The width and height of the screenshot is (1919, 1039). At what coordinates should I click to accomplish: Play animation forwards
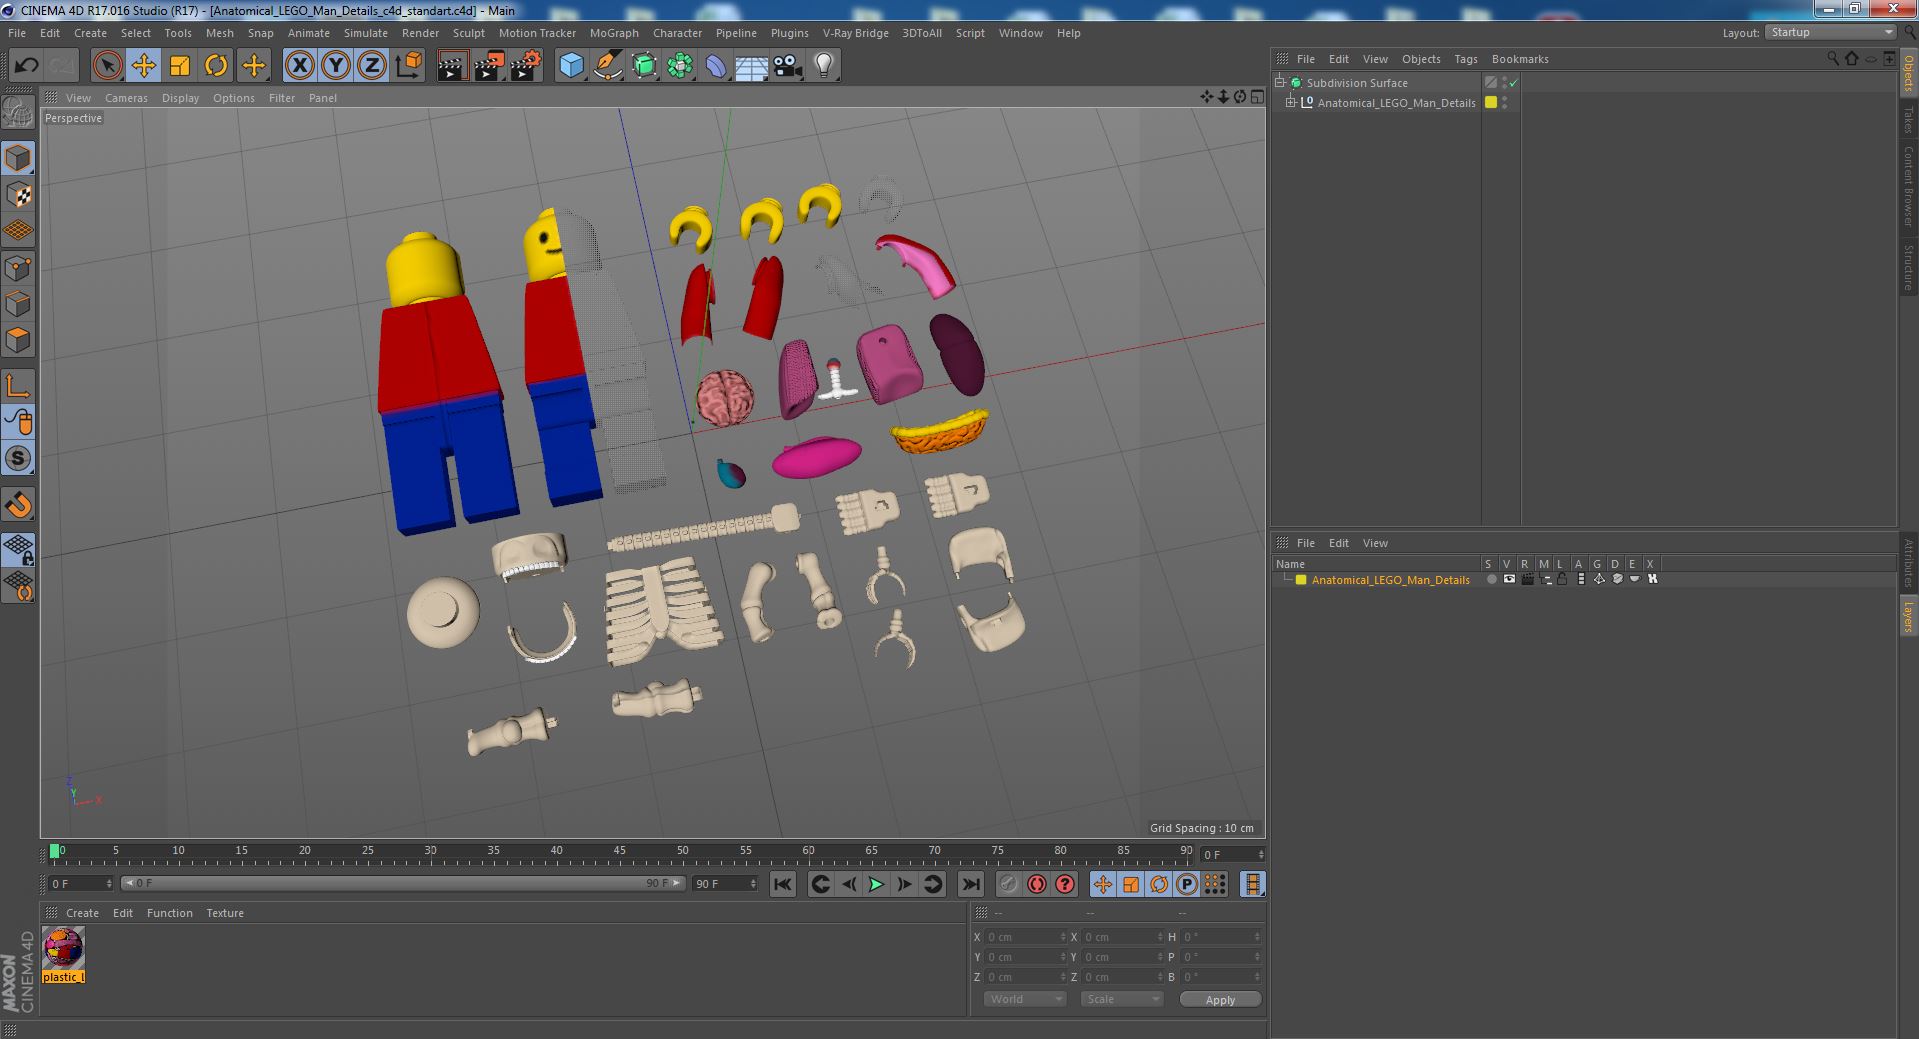[876, 884]
